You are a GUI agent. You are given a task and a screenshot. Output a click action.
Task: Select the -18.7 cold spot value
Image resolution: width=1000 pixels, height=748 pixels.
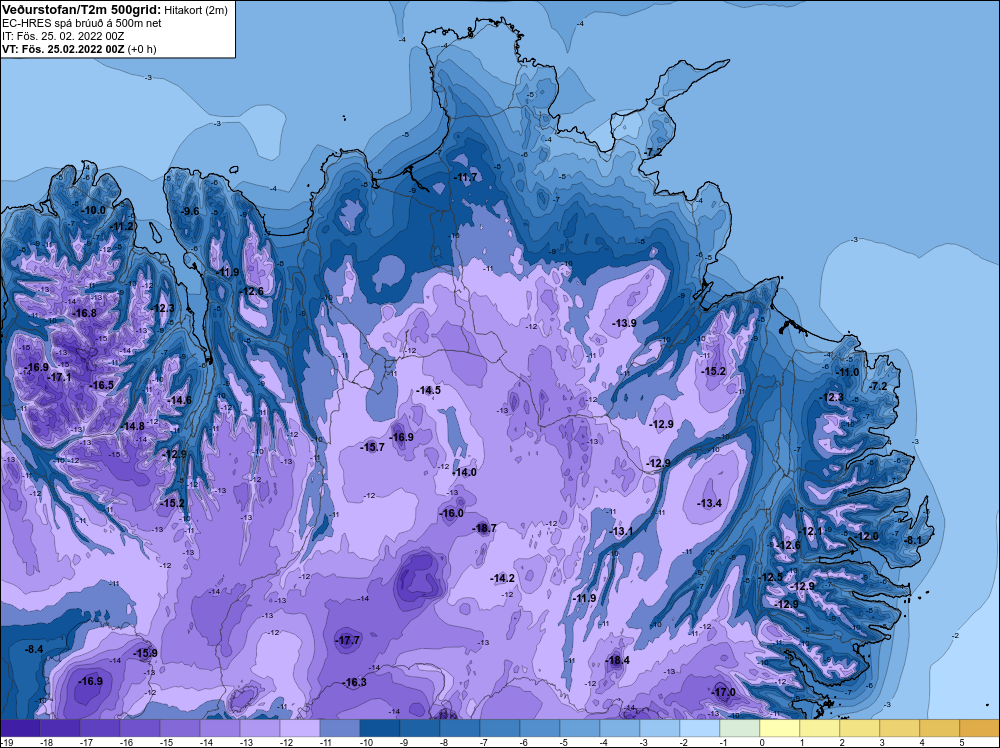click(484, 528)
